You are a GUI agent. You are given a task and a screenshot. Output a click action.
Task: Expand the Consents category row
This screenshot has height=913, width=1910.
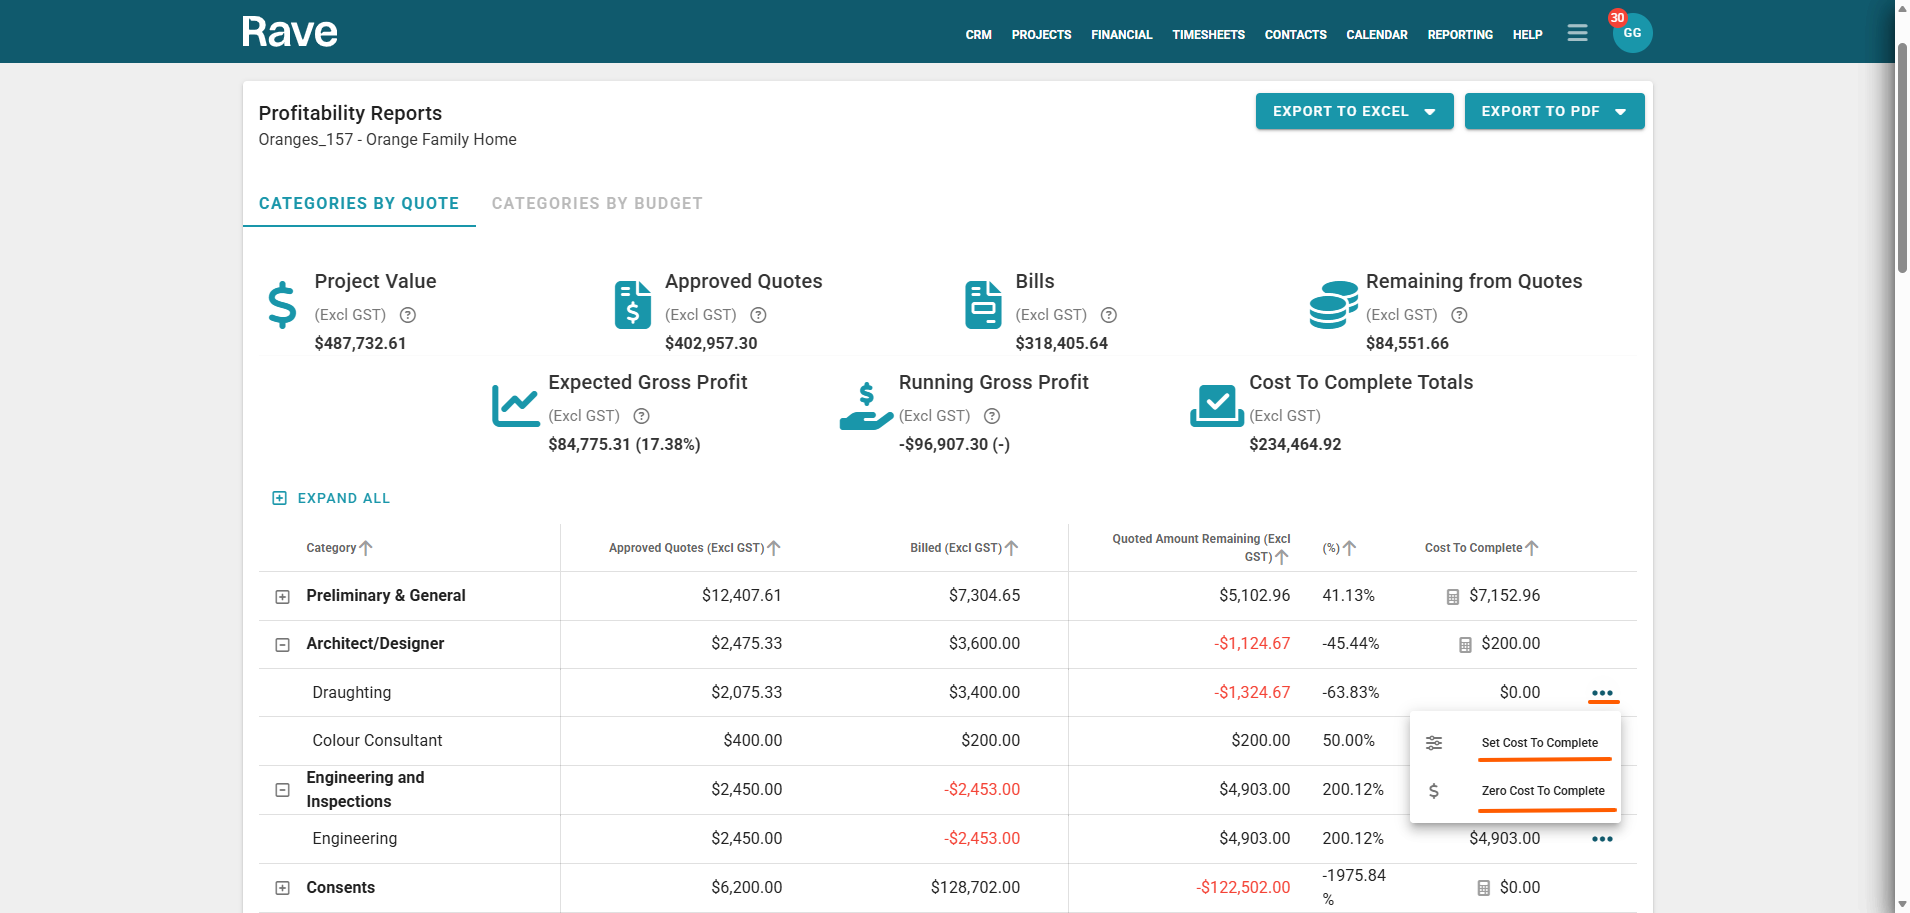tap(283, 888)
